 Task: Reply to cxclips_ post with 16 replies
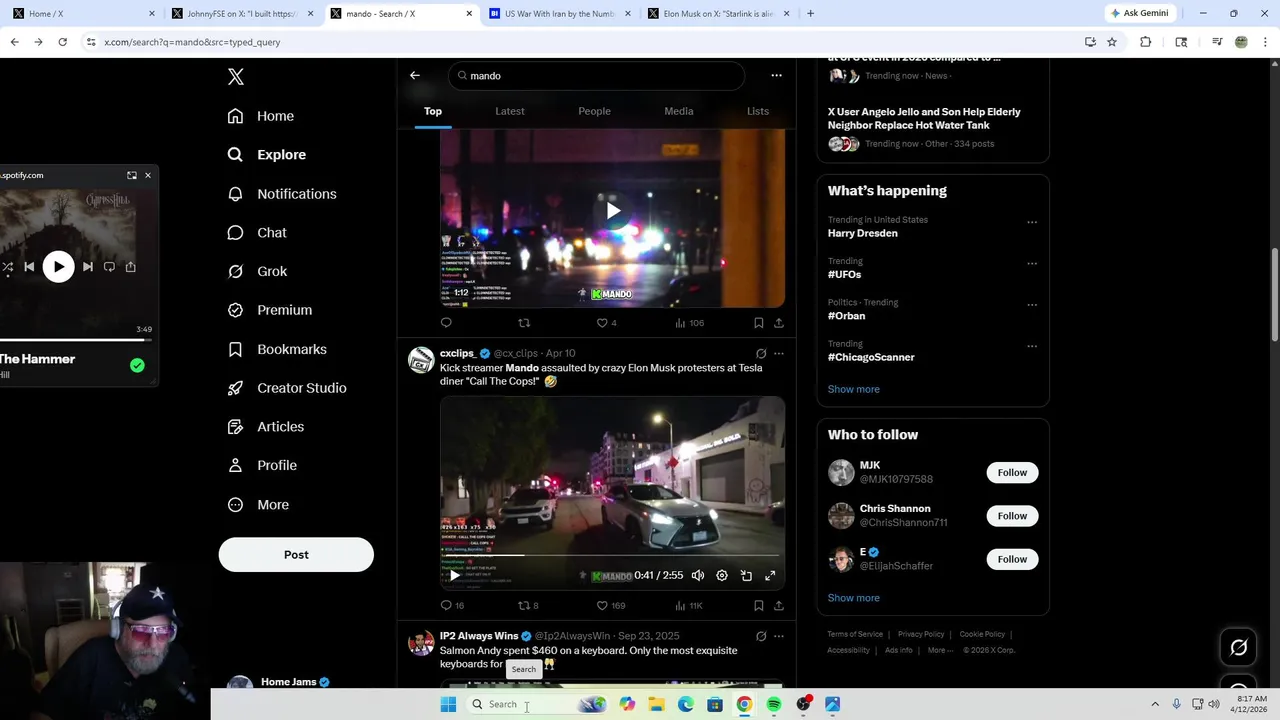[x=452, y=605]
